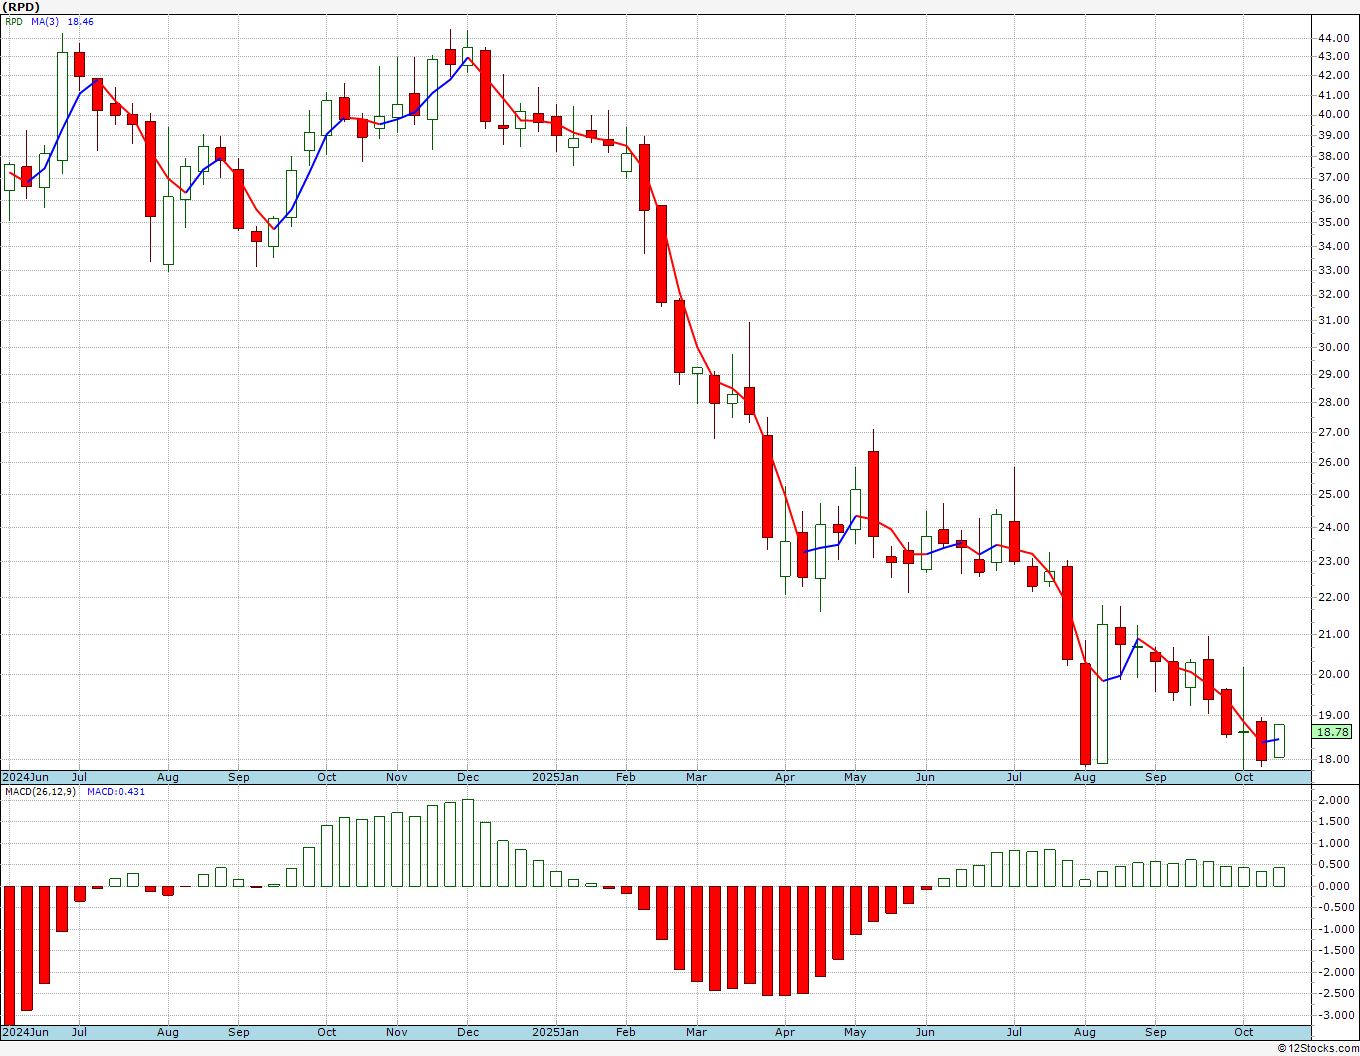
Task: Click the May label under MACD panel
Action: point(855,1032)
